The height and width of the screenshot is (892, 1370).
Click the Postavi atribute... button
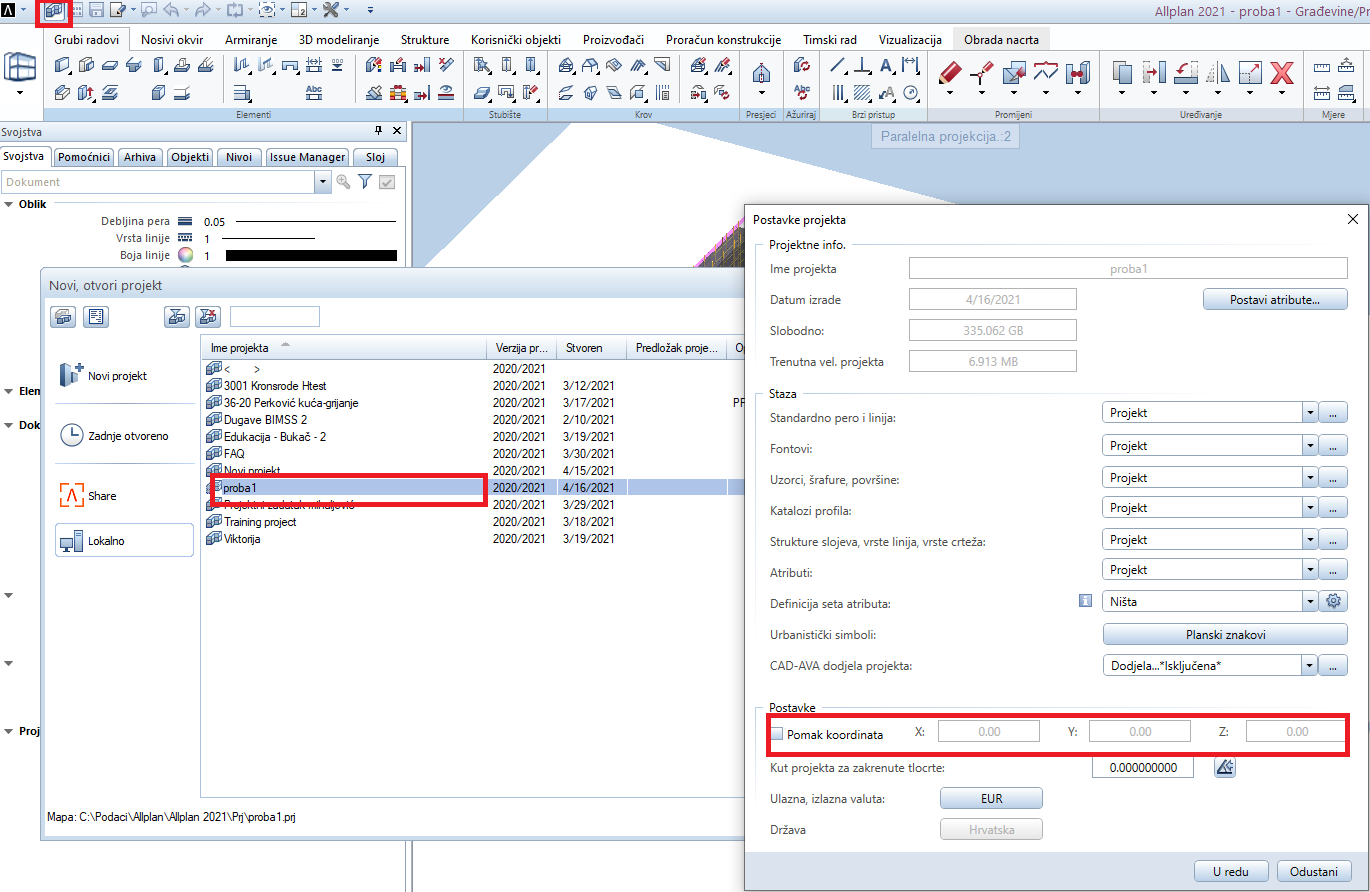tap(1275, 299)
